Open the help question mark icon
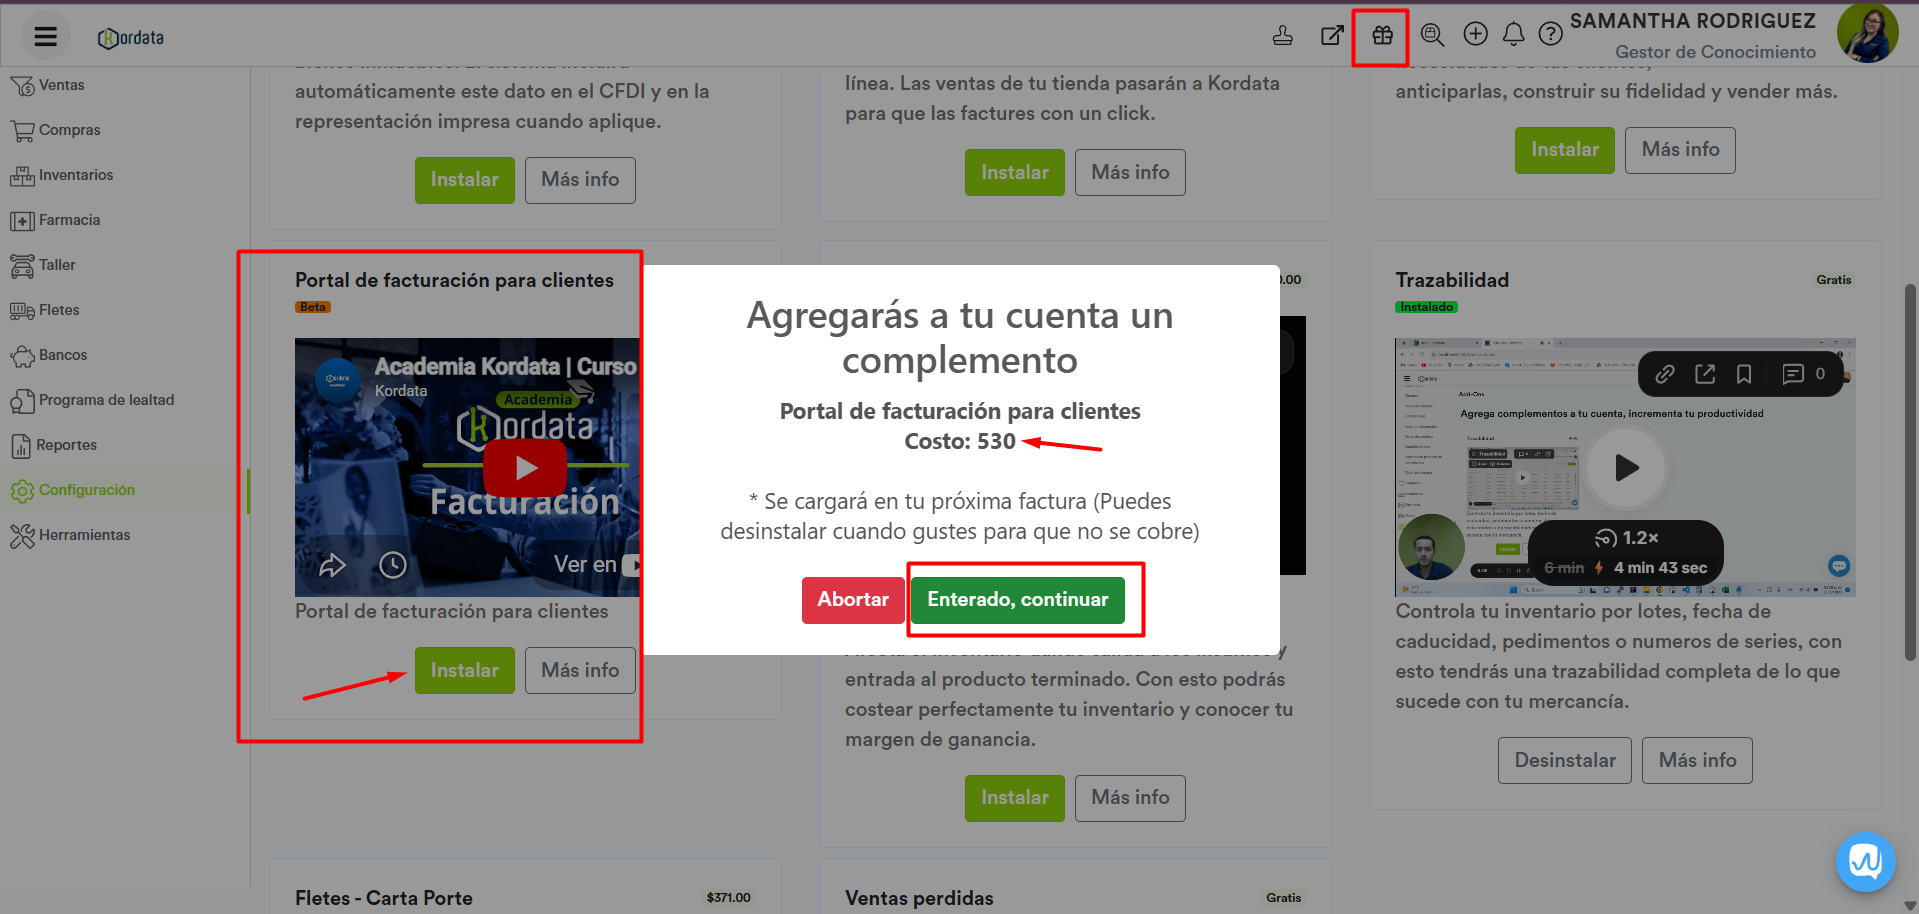1919x914 pixels. [x=1550, y=35]
